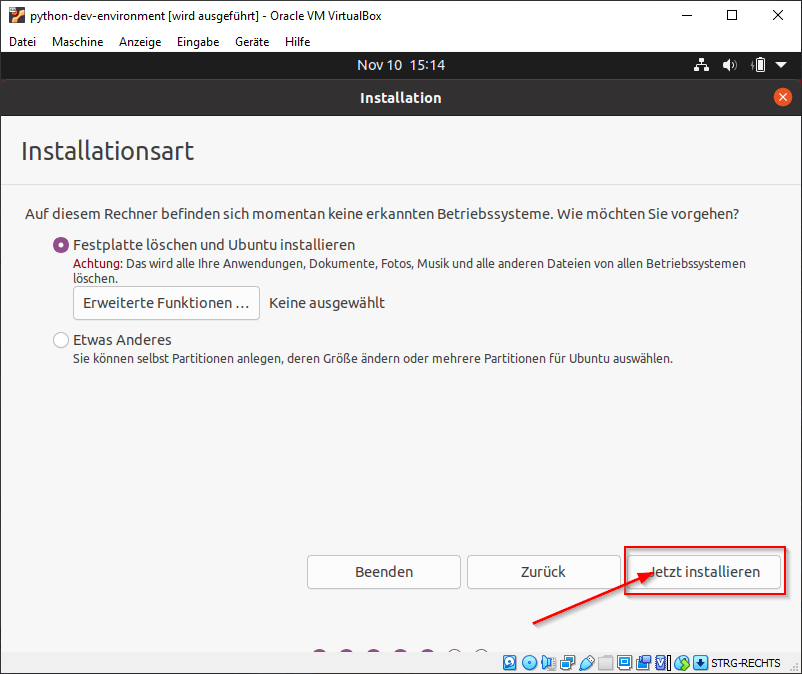
Task: Open the shared folders status icon
Action: click(x=606, y=663)
